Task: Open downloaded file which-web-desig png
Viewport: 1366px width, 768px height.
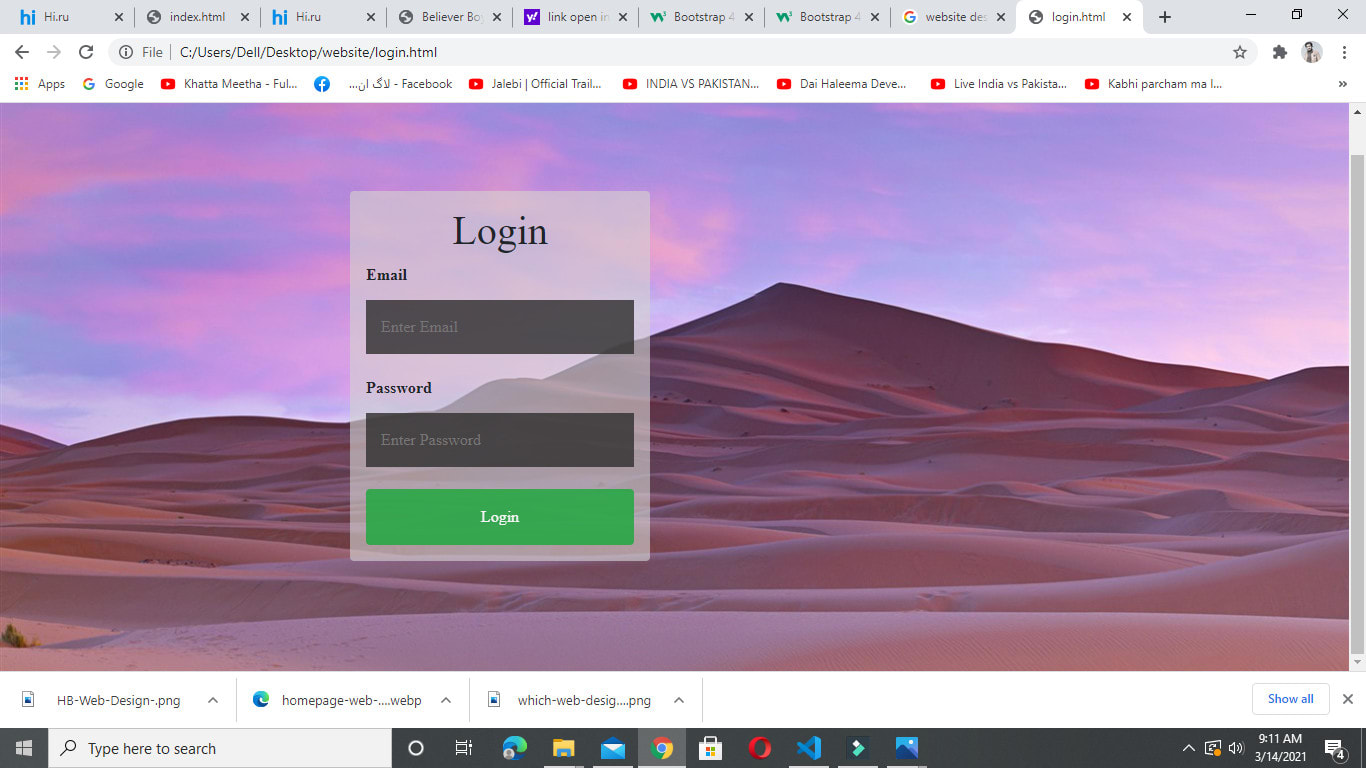Action: tap(568, 700)
